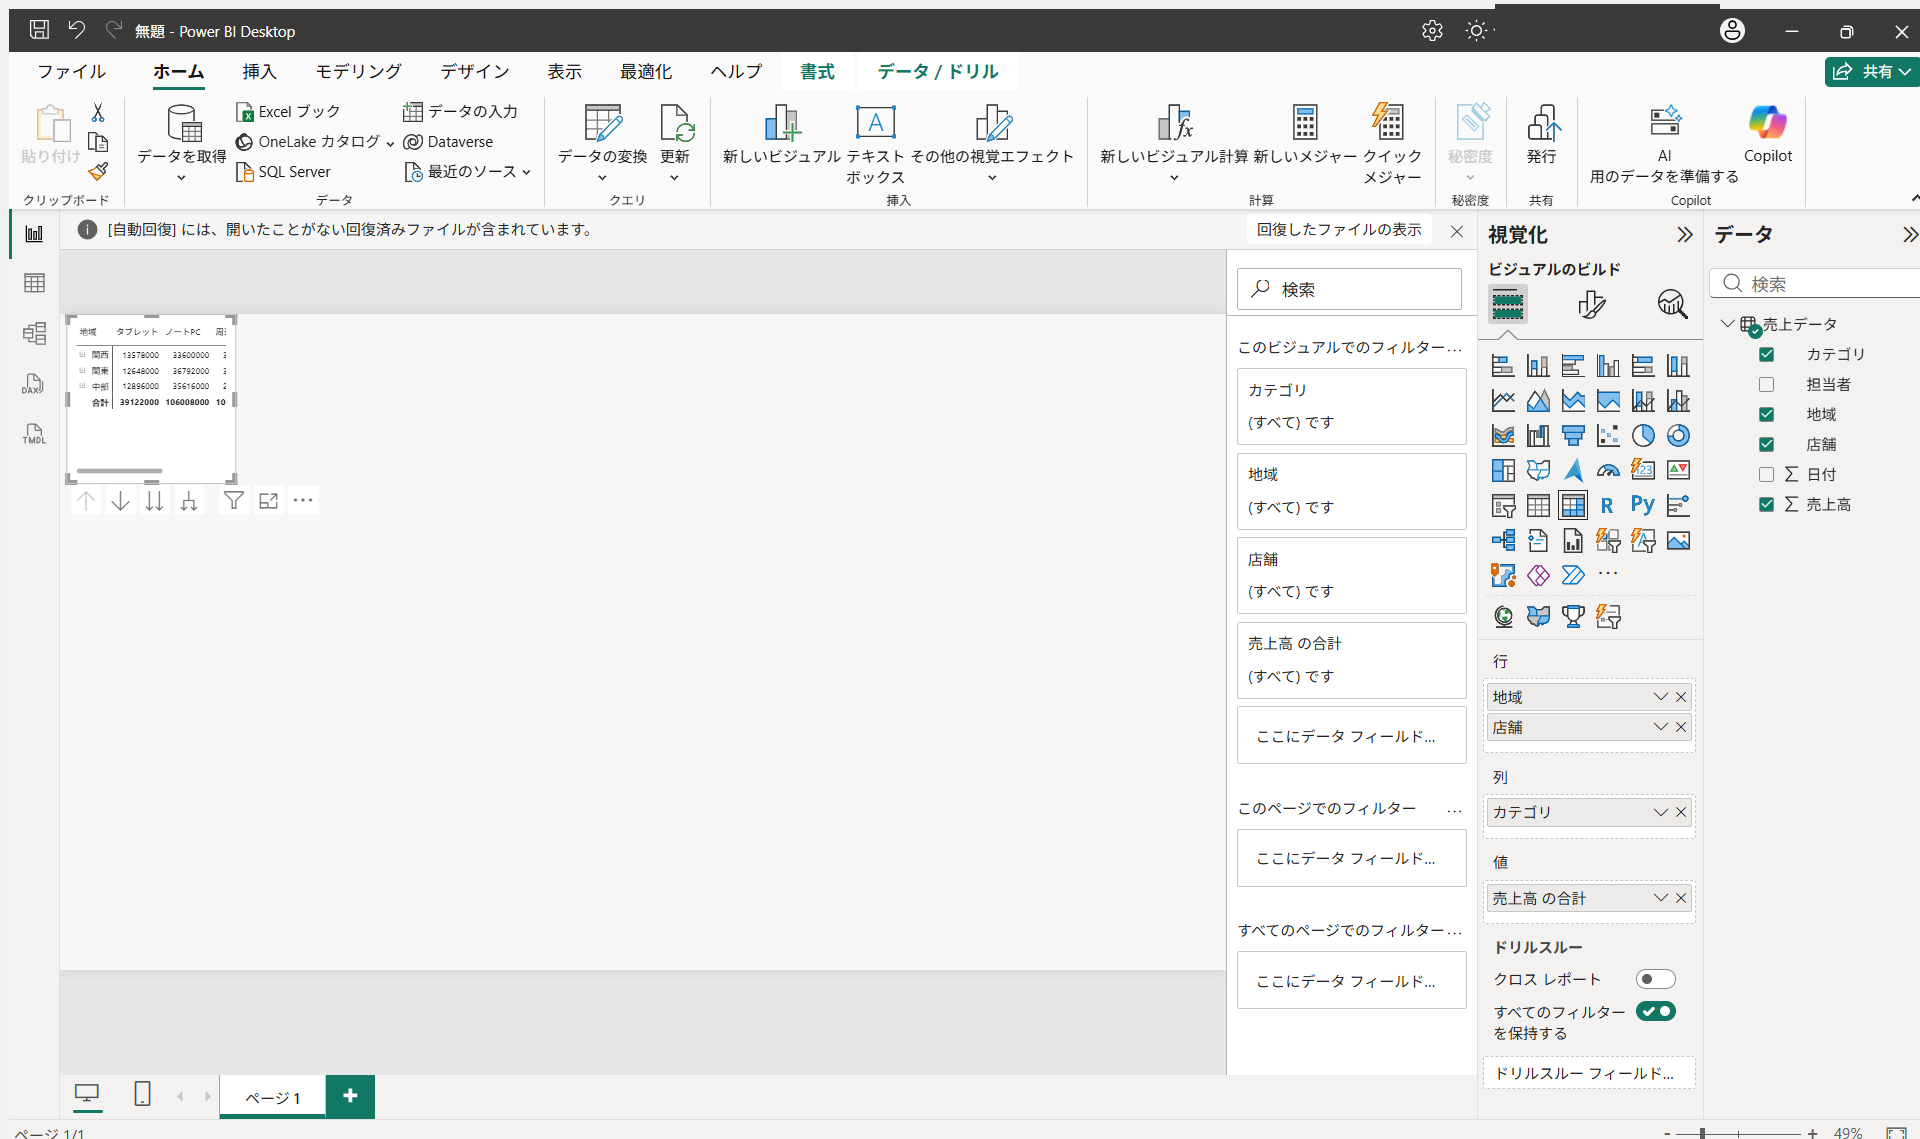Toggle the クロス レポート switch
Screen dimensions: 1920x1139
pyautogui.click(x=1655, y=979)
